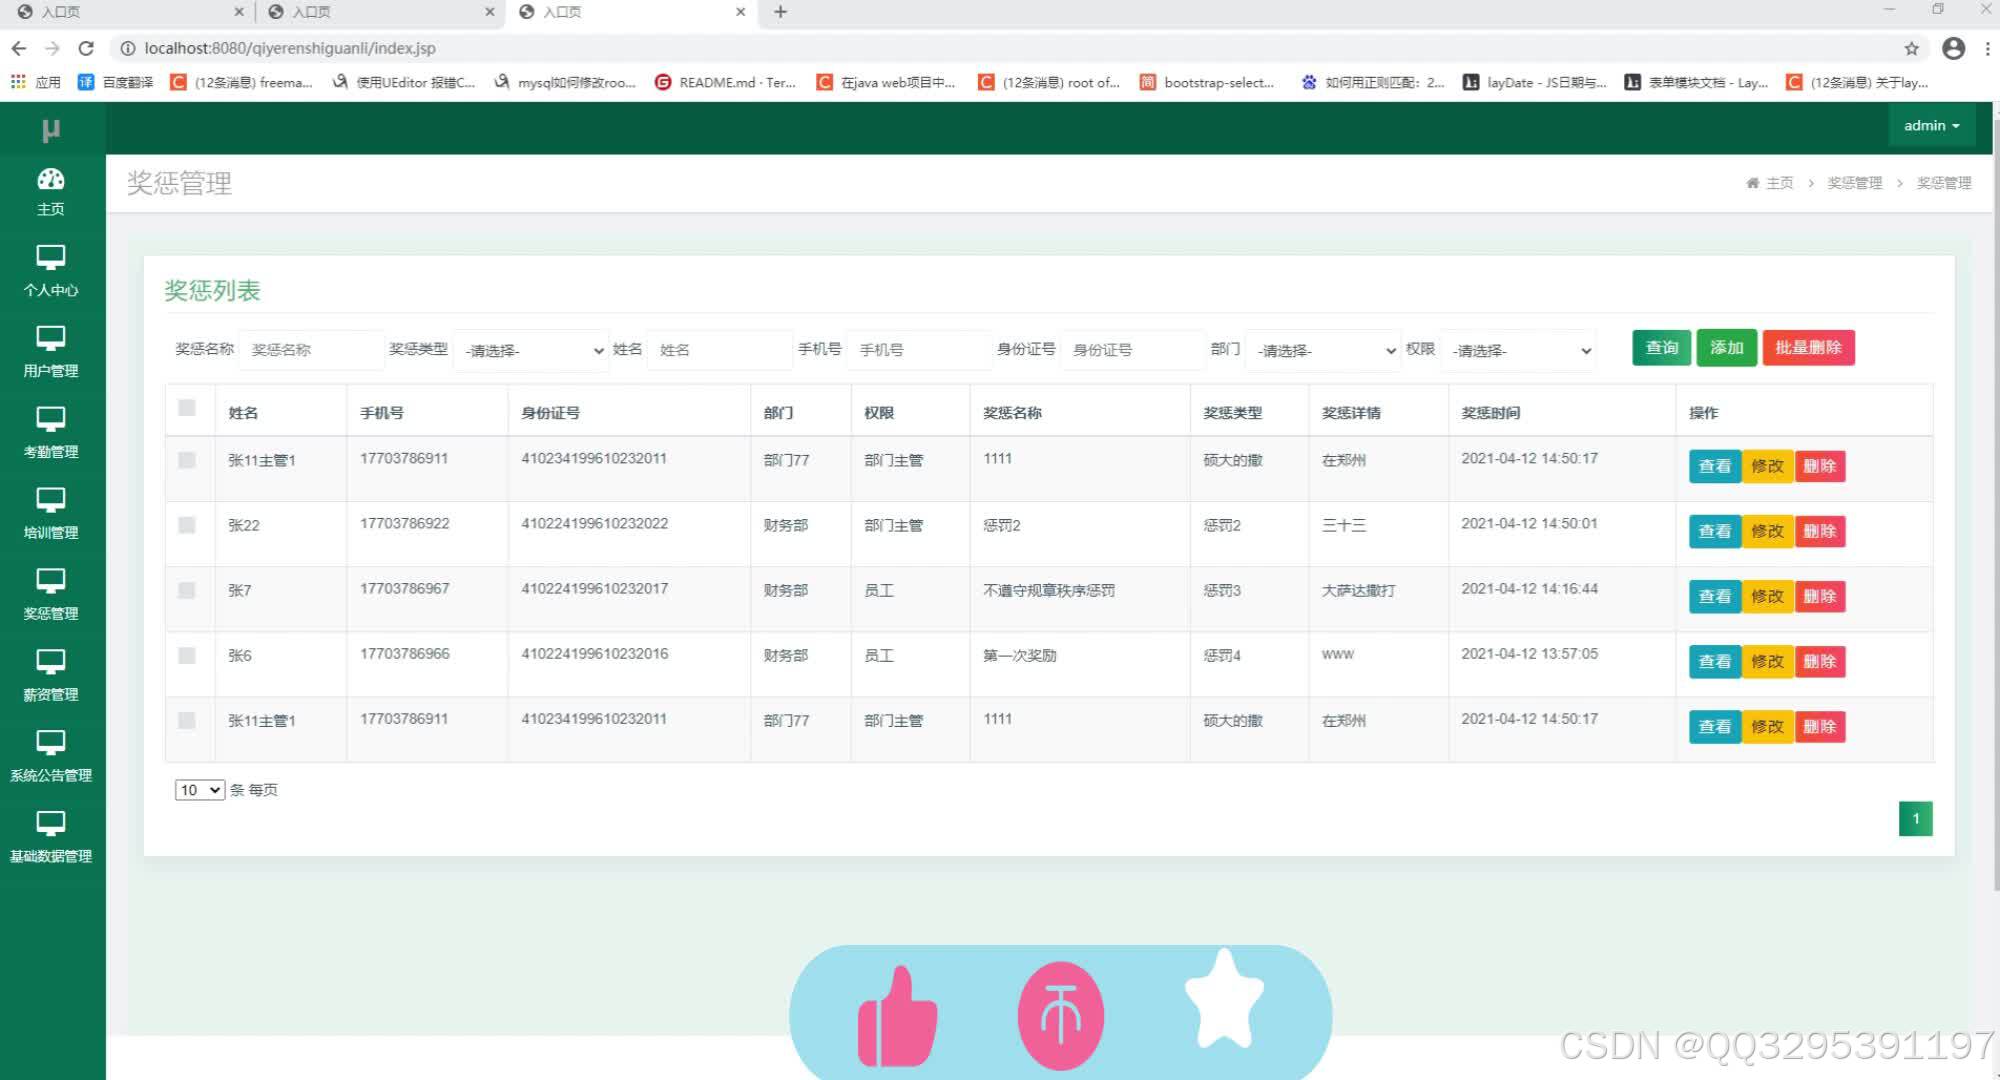Click 主页 breadcrumb link
Viewport: 2000px width, 1080px height.
click(1779, 183)
